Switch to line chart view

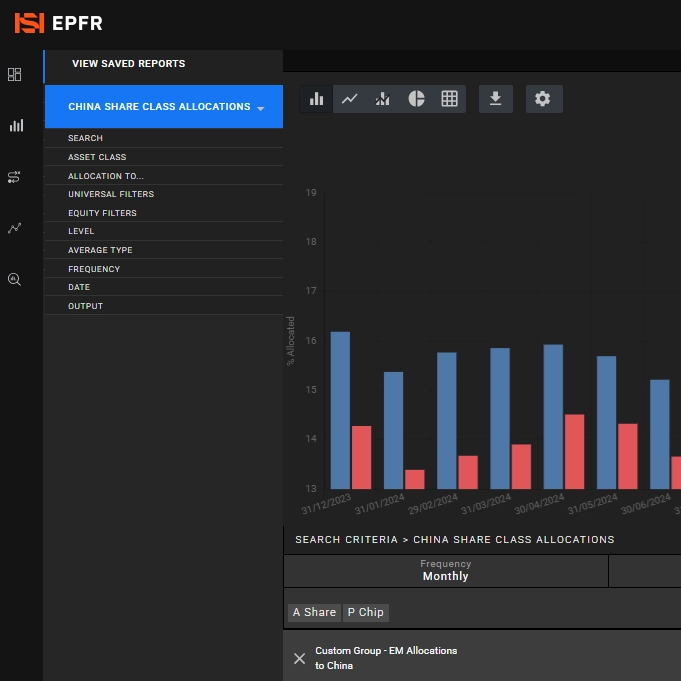click(x=350, y=99)
